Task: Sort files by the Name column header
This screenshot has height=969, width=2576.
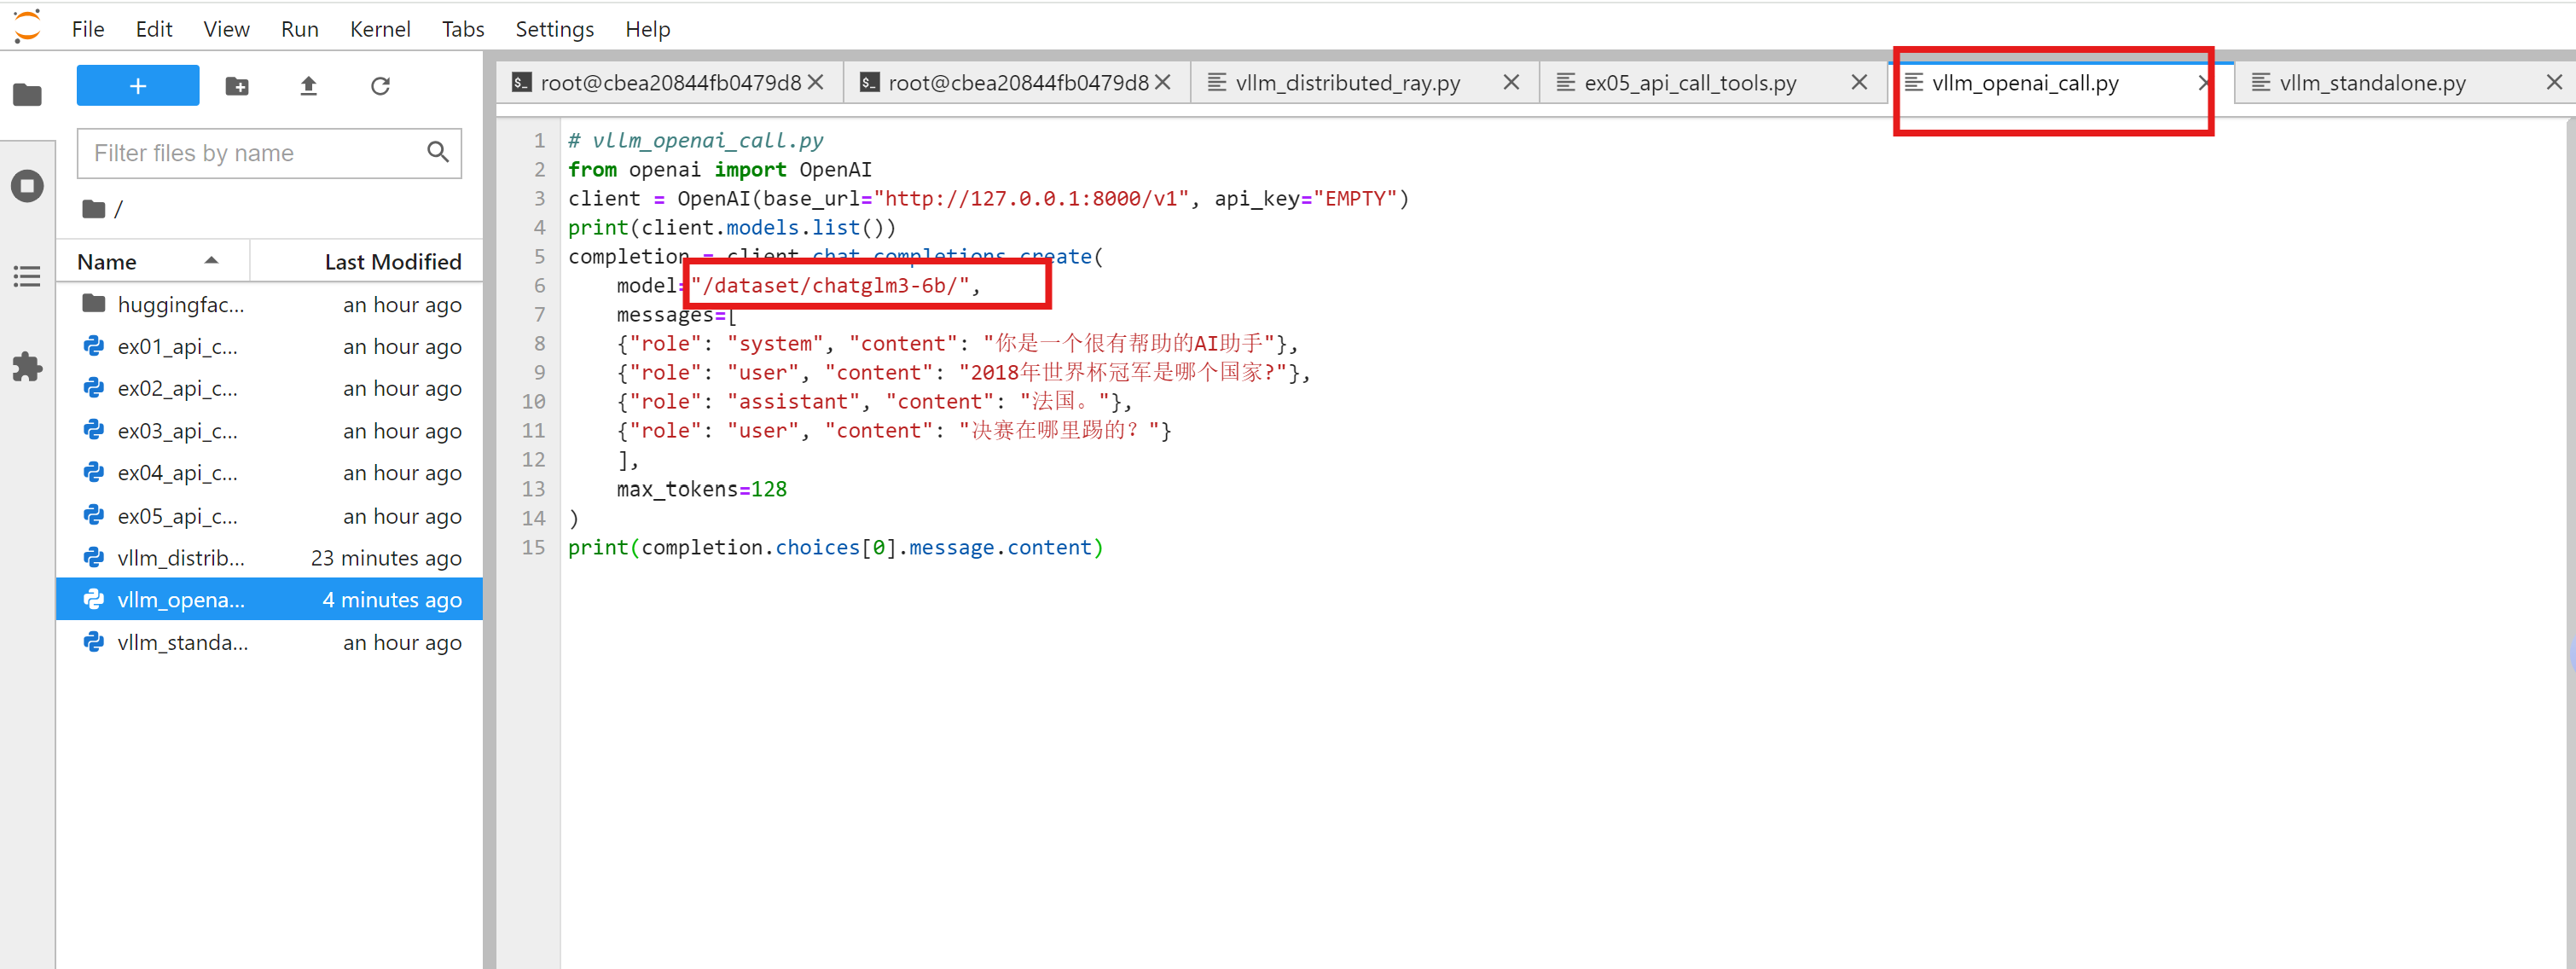Action: [107, 262]
